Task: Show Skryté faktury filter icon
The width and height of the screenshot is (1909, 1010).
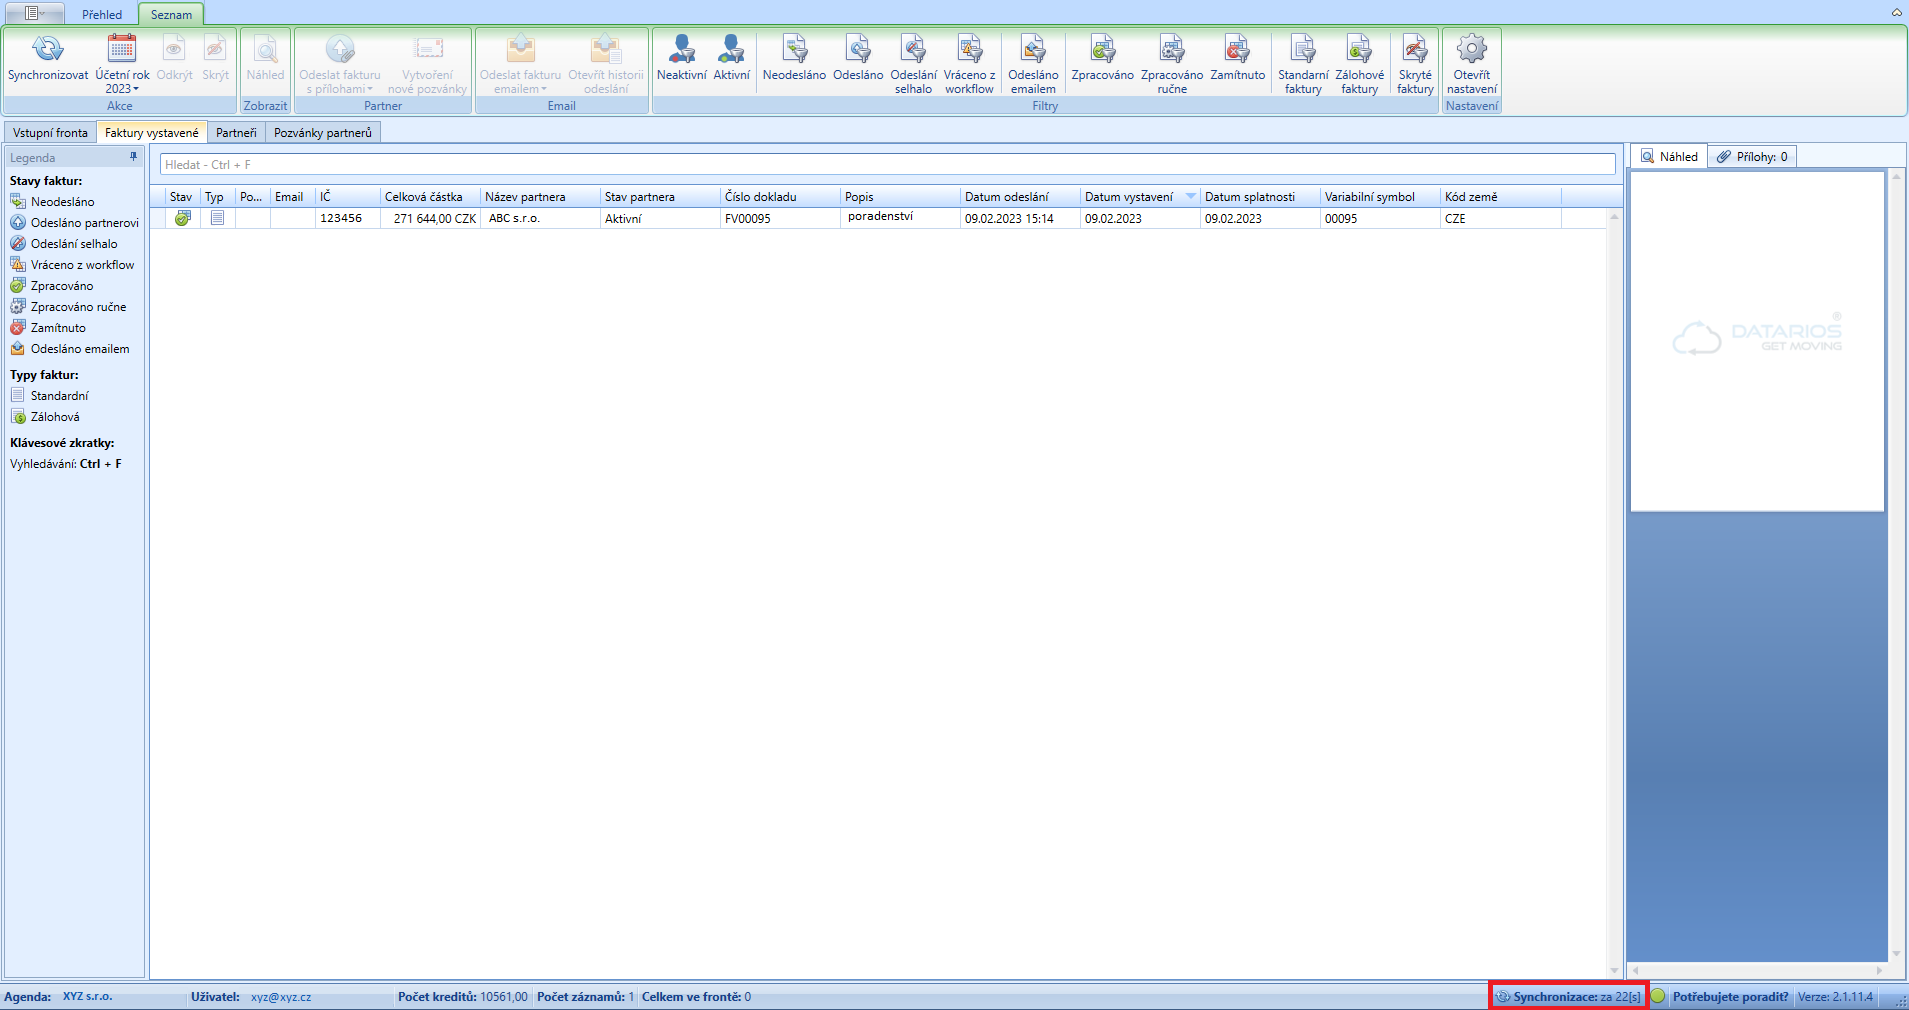Action: pyautogui.click(x=1415, y=50)
